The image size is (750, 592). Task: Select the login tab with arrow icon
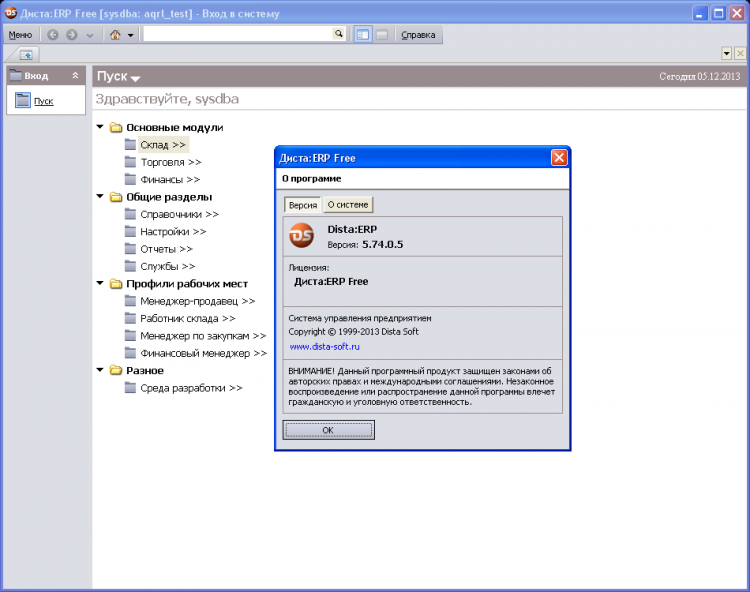[26, 55]
